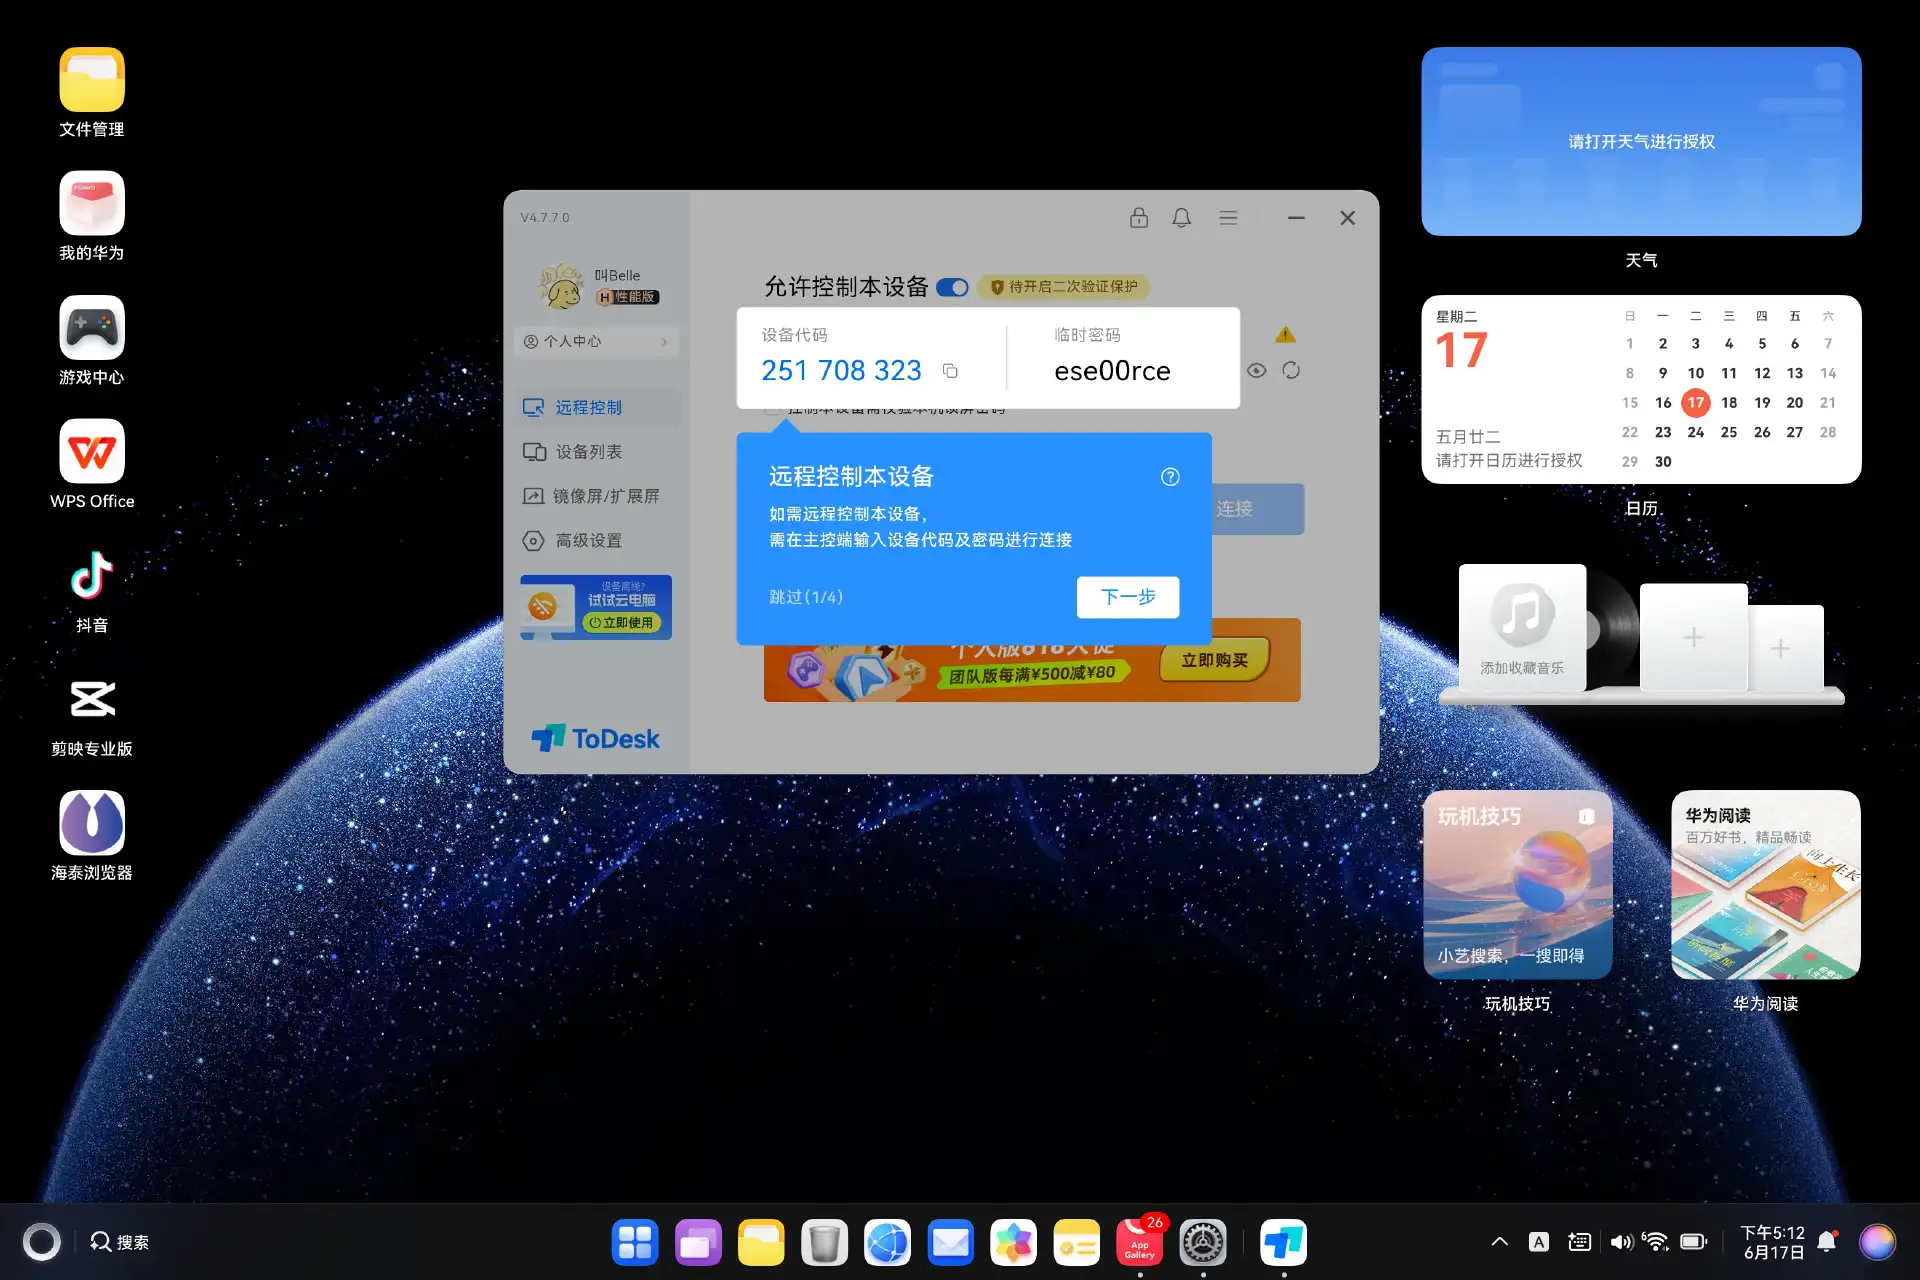Click the lock screen icon in ToDesk

point(1138,218)
